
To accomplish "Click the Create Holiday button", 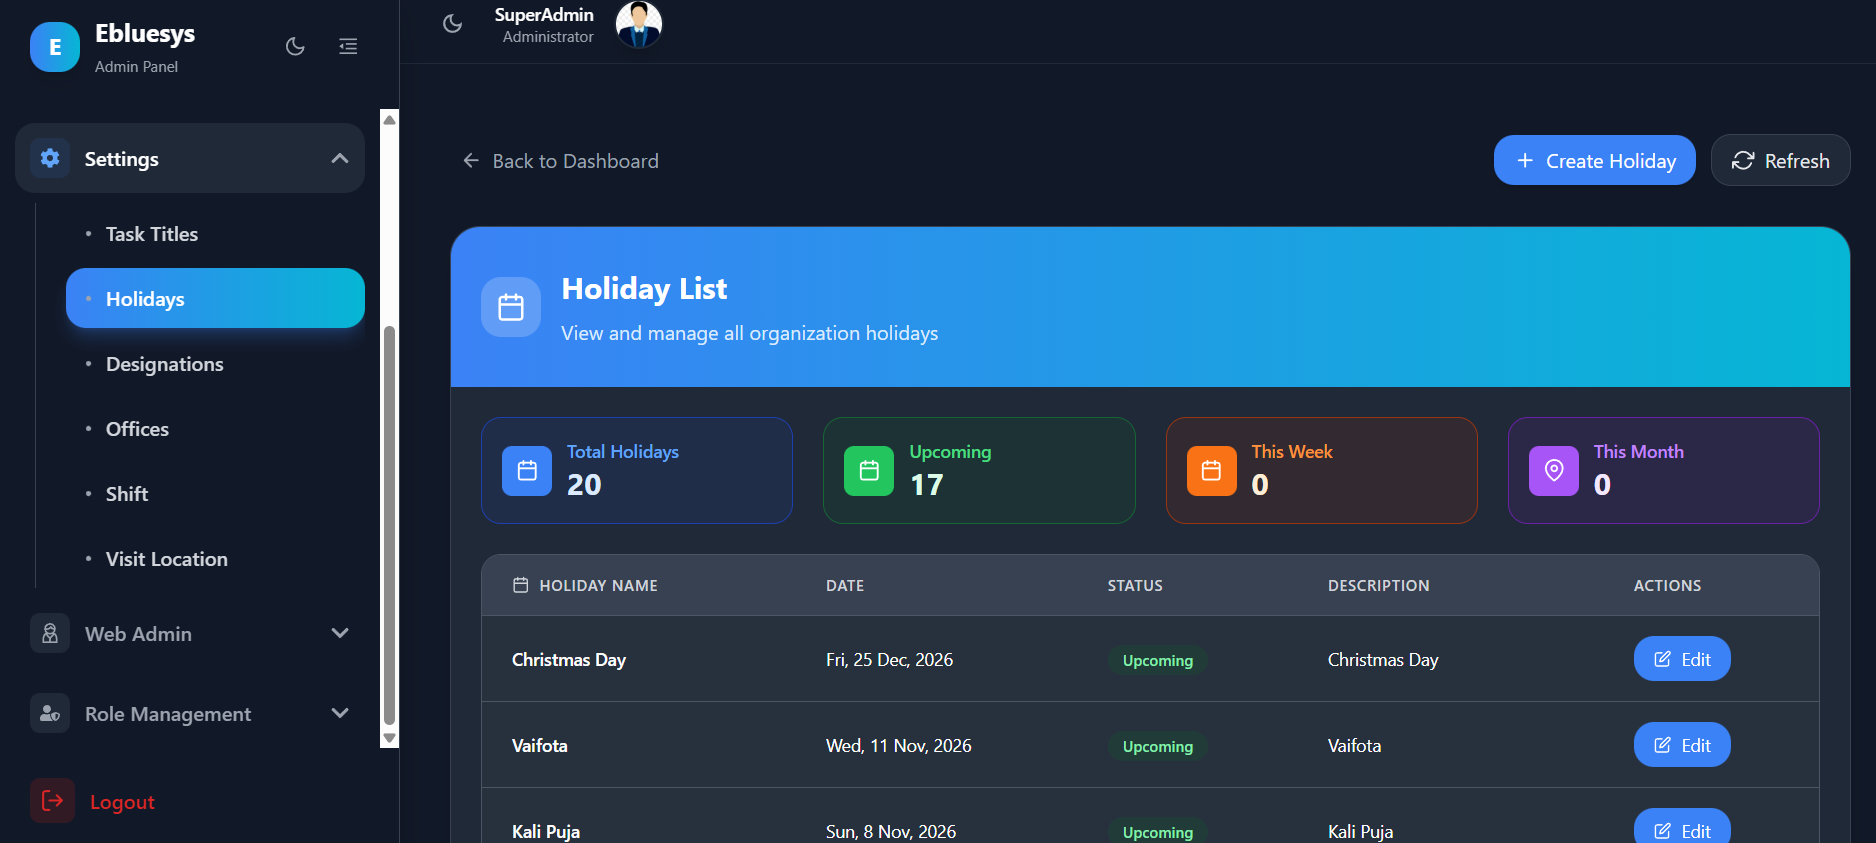I will (x=1594, y=161).
